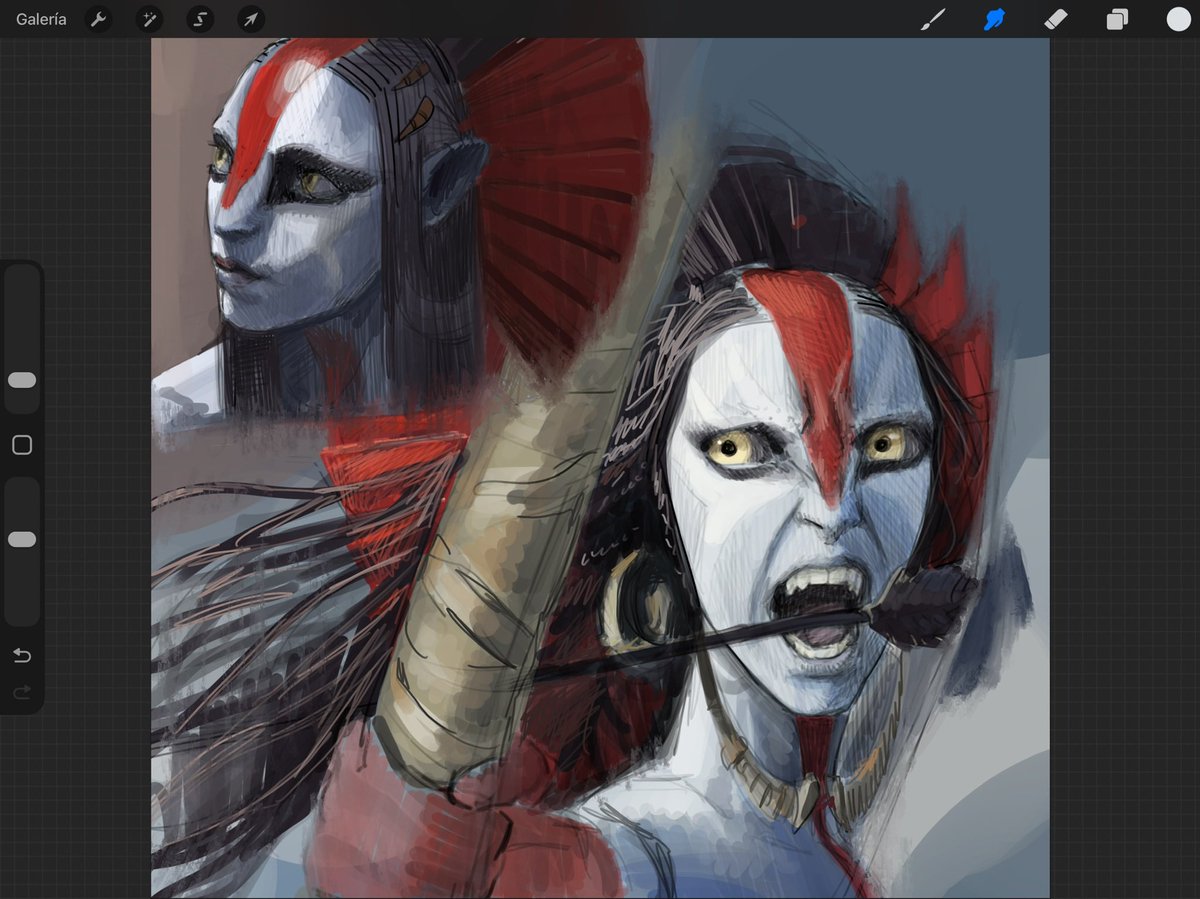Select the Paint brush tool
The width and height of the screenshot is (1200, 899).
pyautogui.click(x=933, y=19)
